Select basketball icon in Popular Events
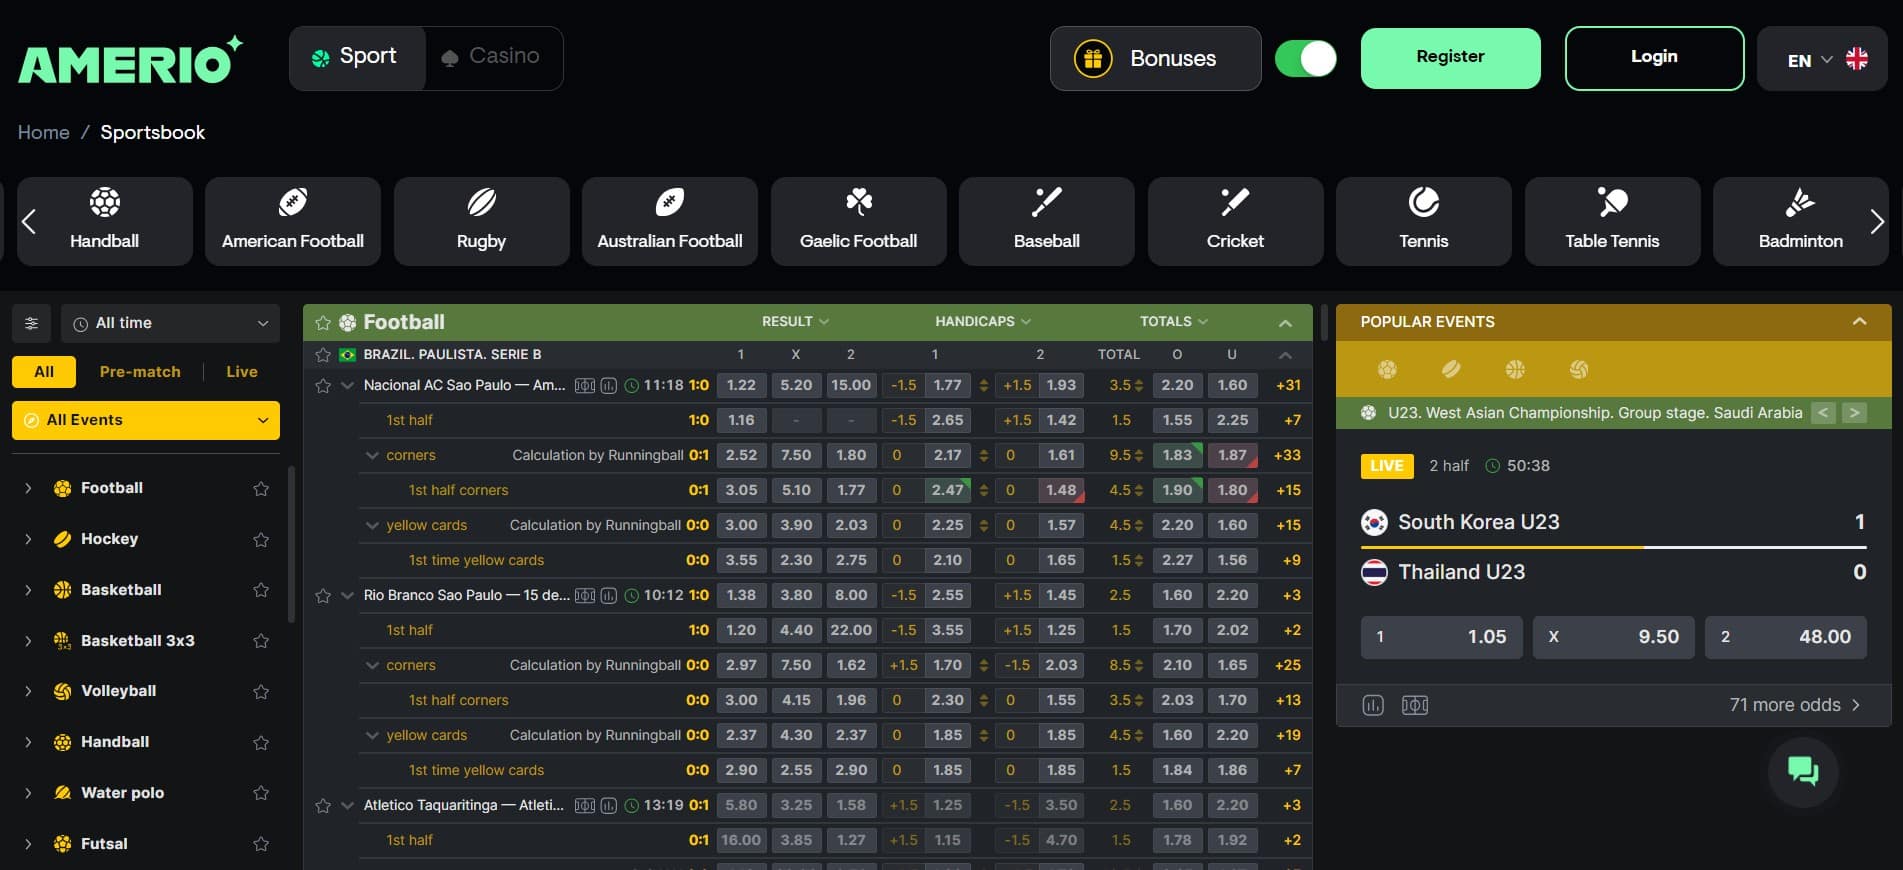 pos(1515,370)
